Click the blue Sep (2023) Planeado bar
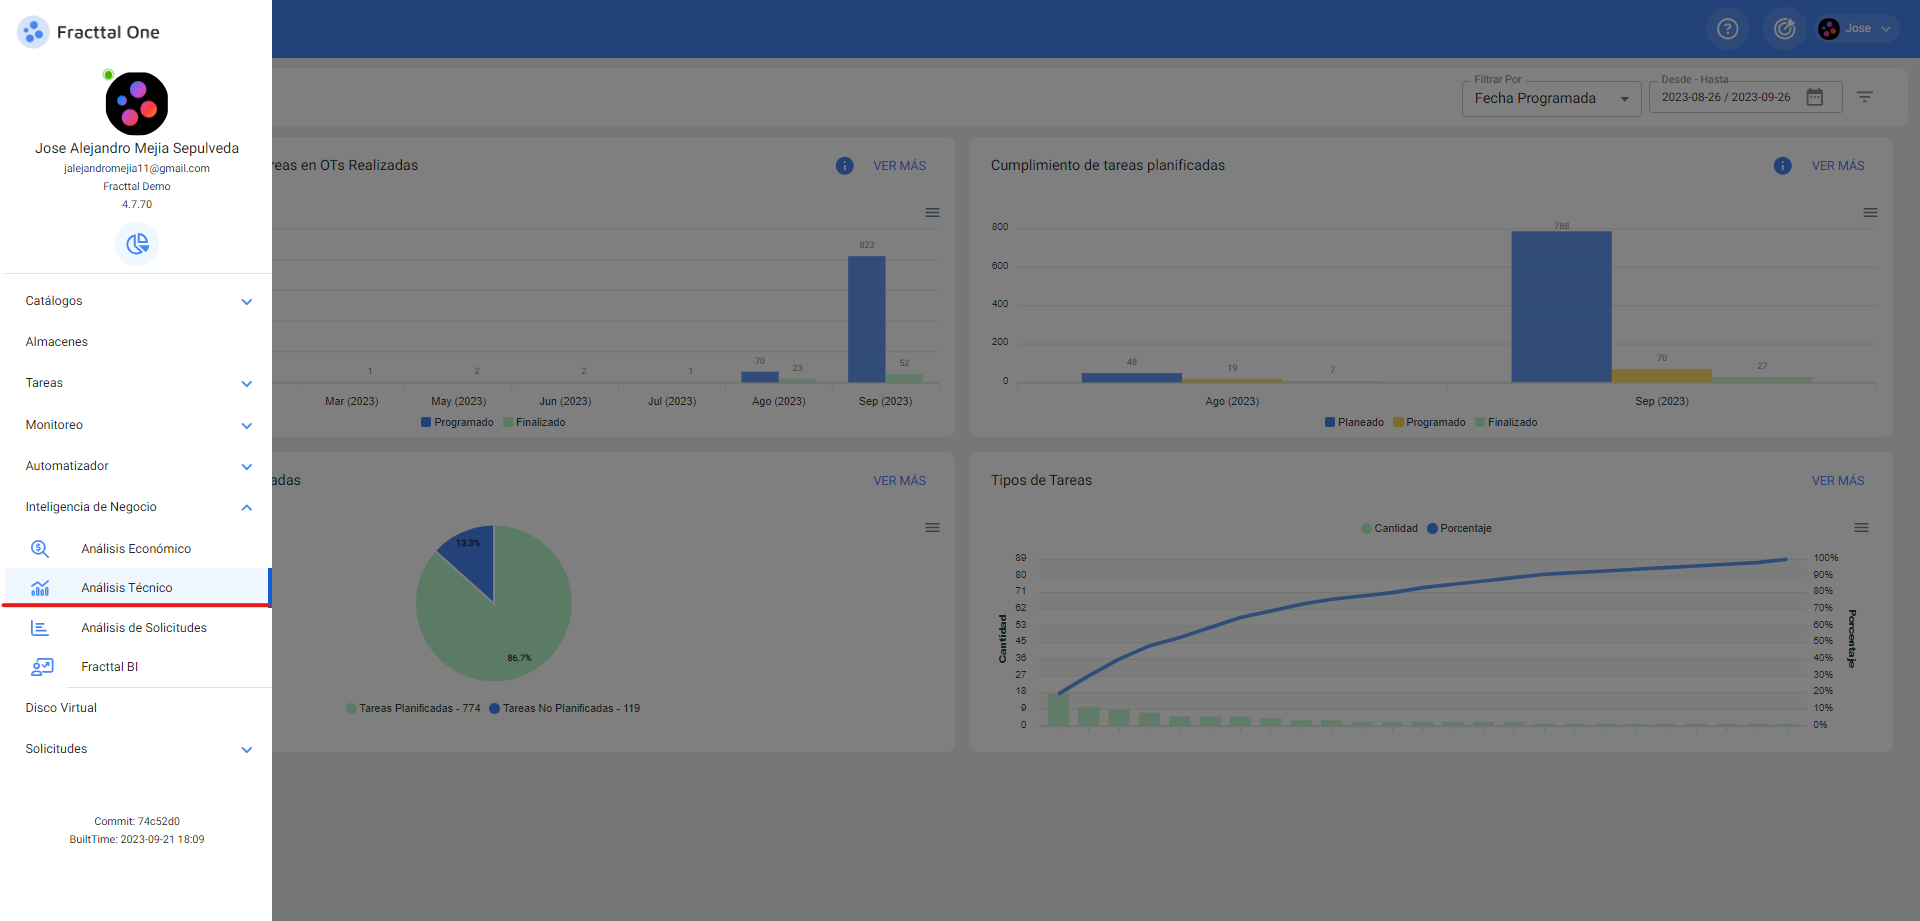1920x921 pixels. pyautogui.click(x=1560, y=306)
